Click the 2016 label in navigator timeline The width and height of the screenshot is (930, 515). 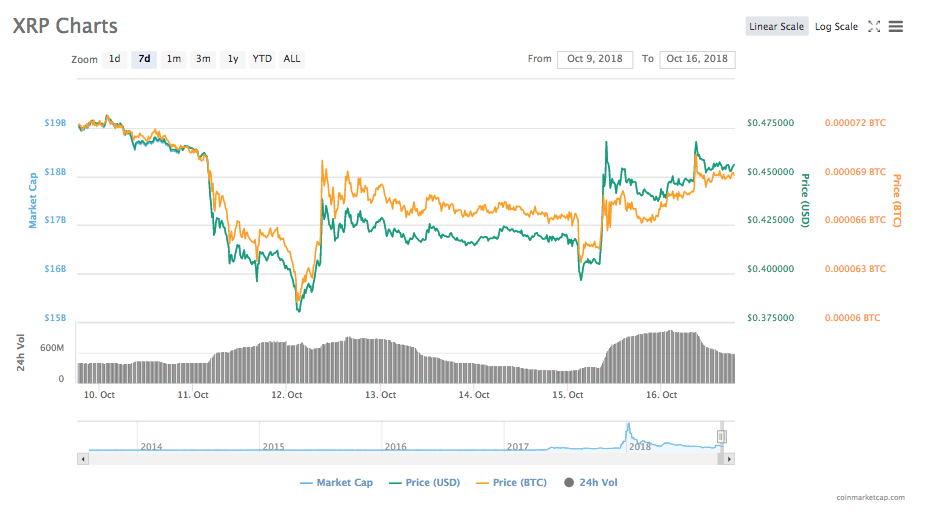tap(396, 446)
